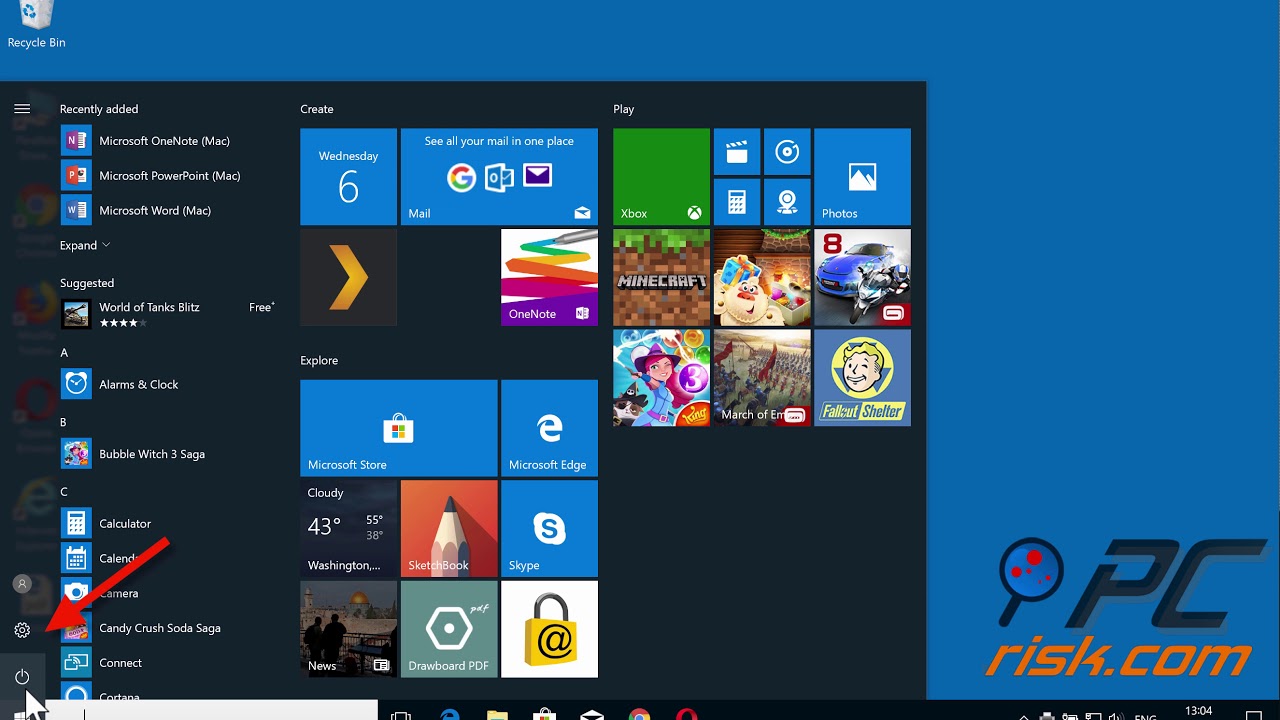
Task: Open the Microsoft Store tile
Action: tap(398, 428)
